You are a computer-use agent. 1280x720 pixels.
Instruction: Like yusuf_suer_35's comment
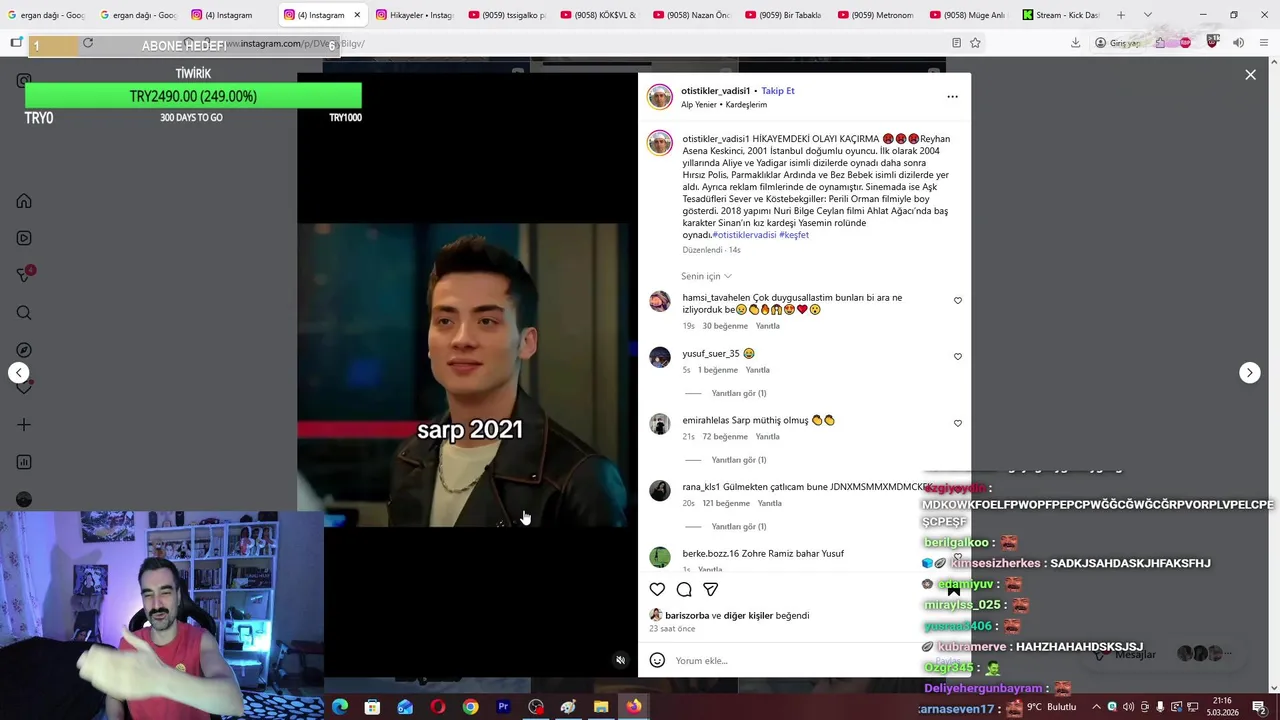click(x=957, y=357)
